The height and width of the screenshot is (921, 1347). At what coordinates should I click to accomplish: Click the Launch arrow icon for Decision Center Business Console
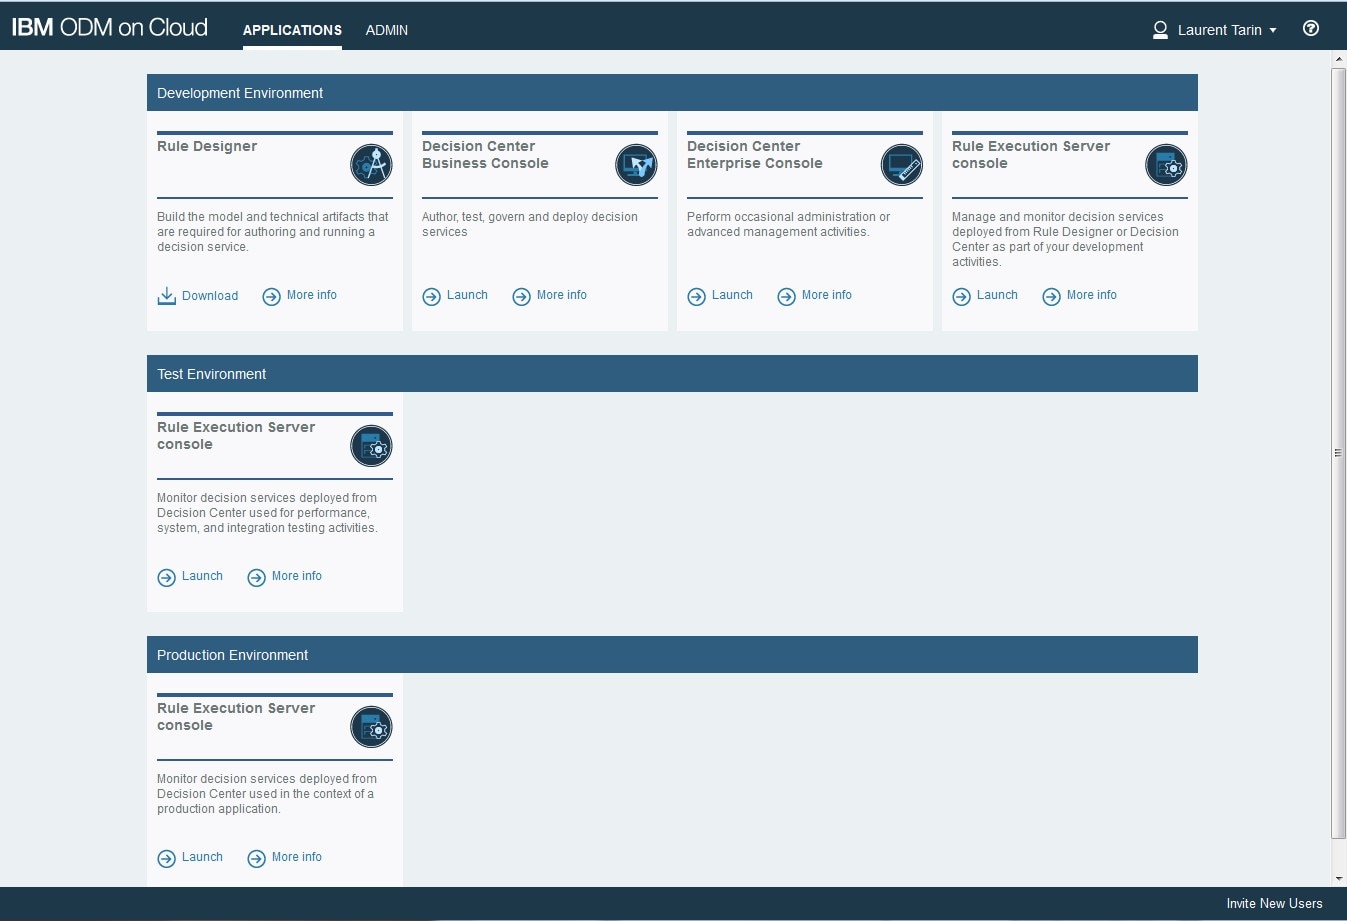(432, 296)
